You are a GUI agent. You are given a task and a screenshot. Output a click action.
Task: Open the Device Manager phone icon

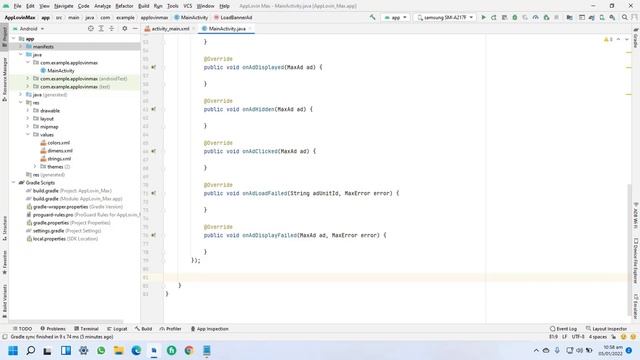coord(602,18)
